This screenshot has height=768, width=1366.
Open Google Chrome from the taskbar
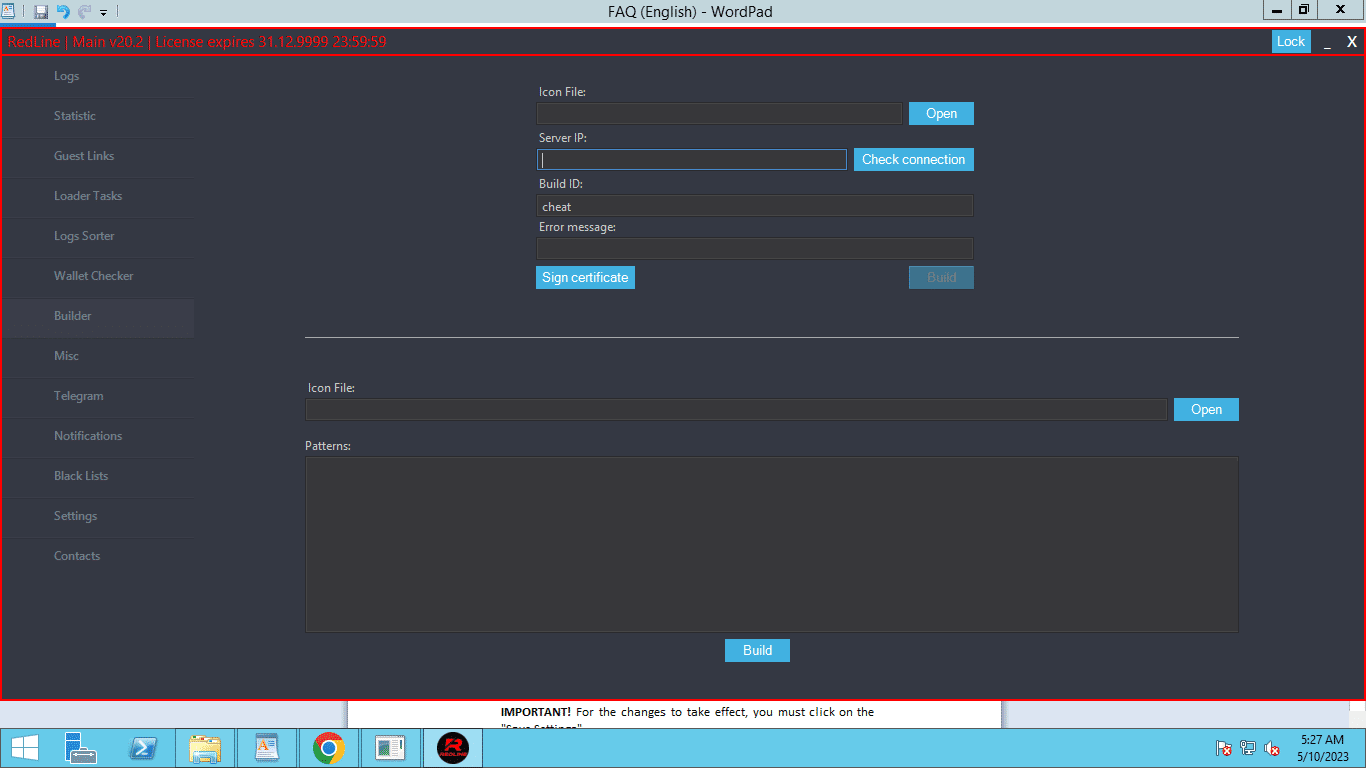(x=329, y=748)
